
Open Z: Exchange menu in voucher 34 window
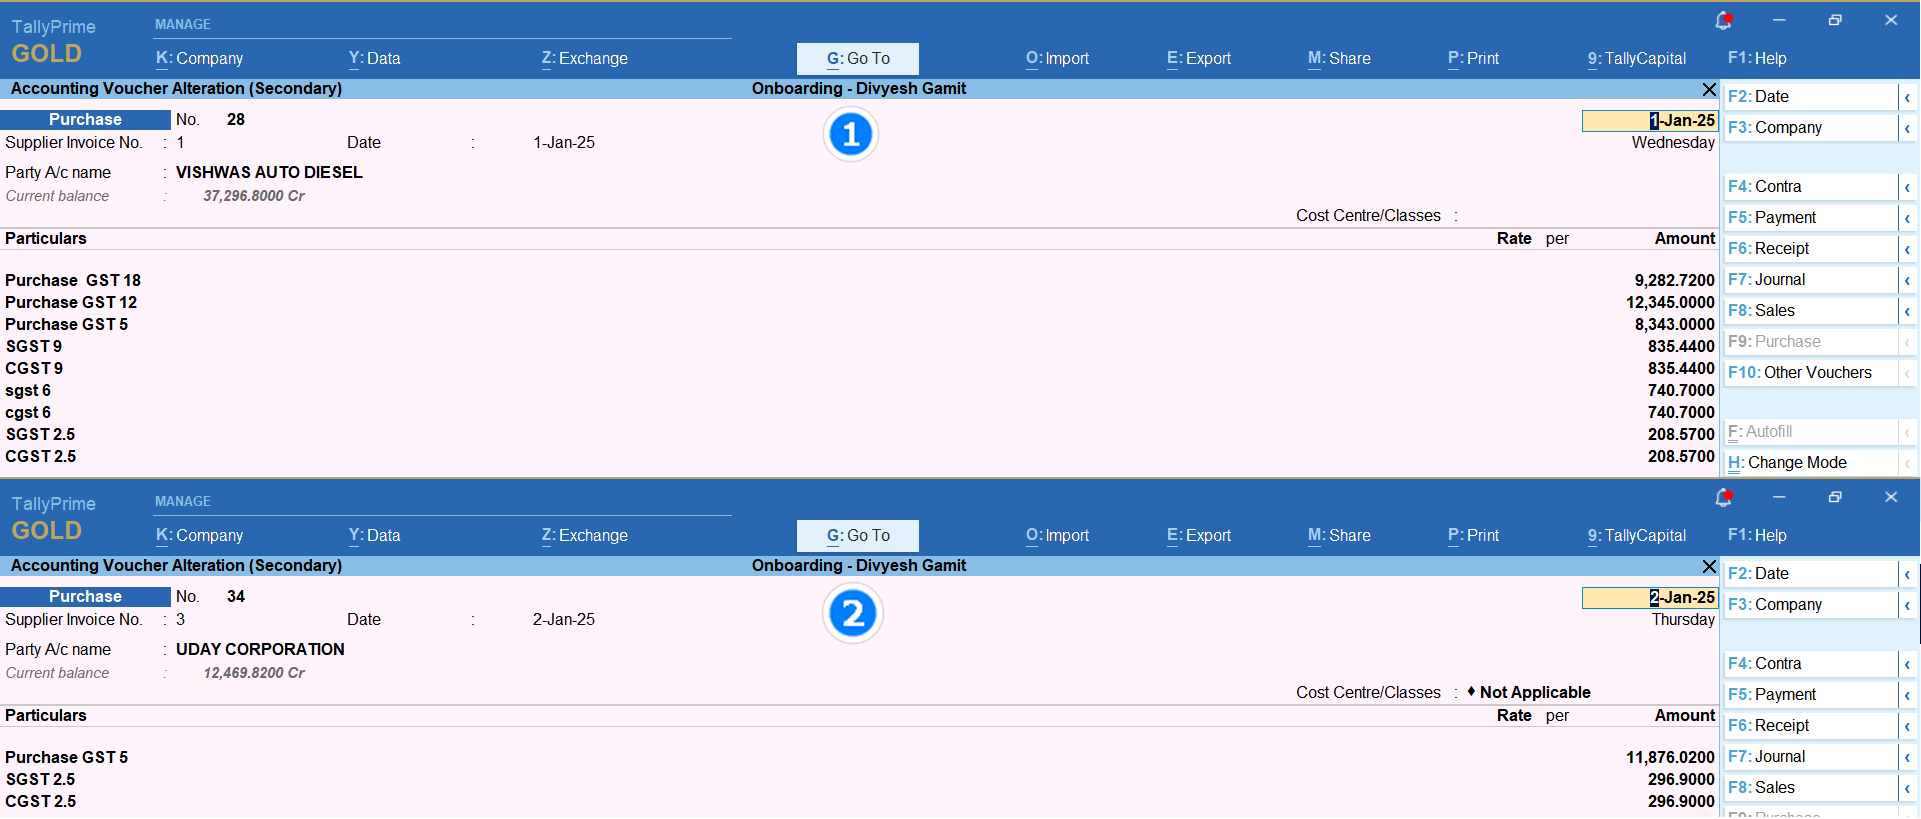point(584,536)
